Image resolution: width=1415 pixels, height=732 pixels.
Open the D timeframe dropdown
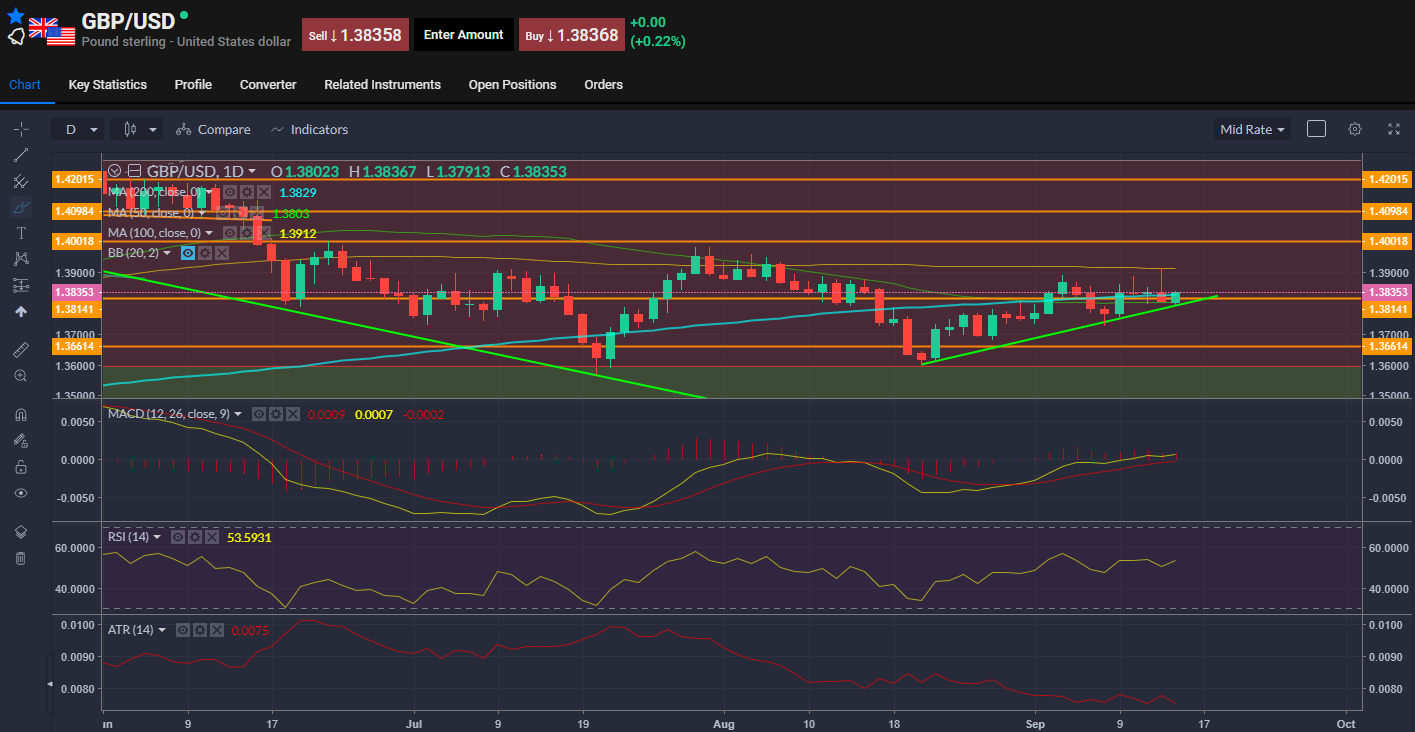[80, 129]
